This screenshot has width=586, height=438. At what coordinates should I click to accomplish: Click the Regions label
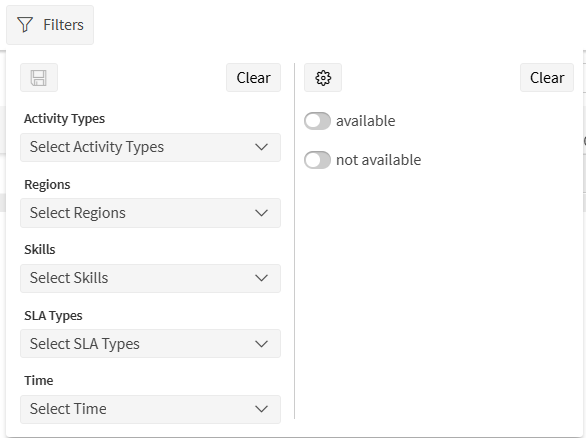[47, 185]
